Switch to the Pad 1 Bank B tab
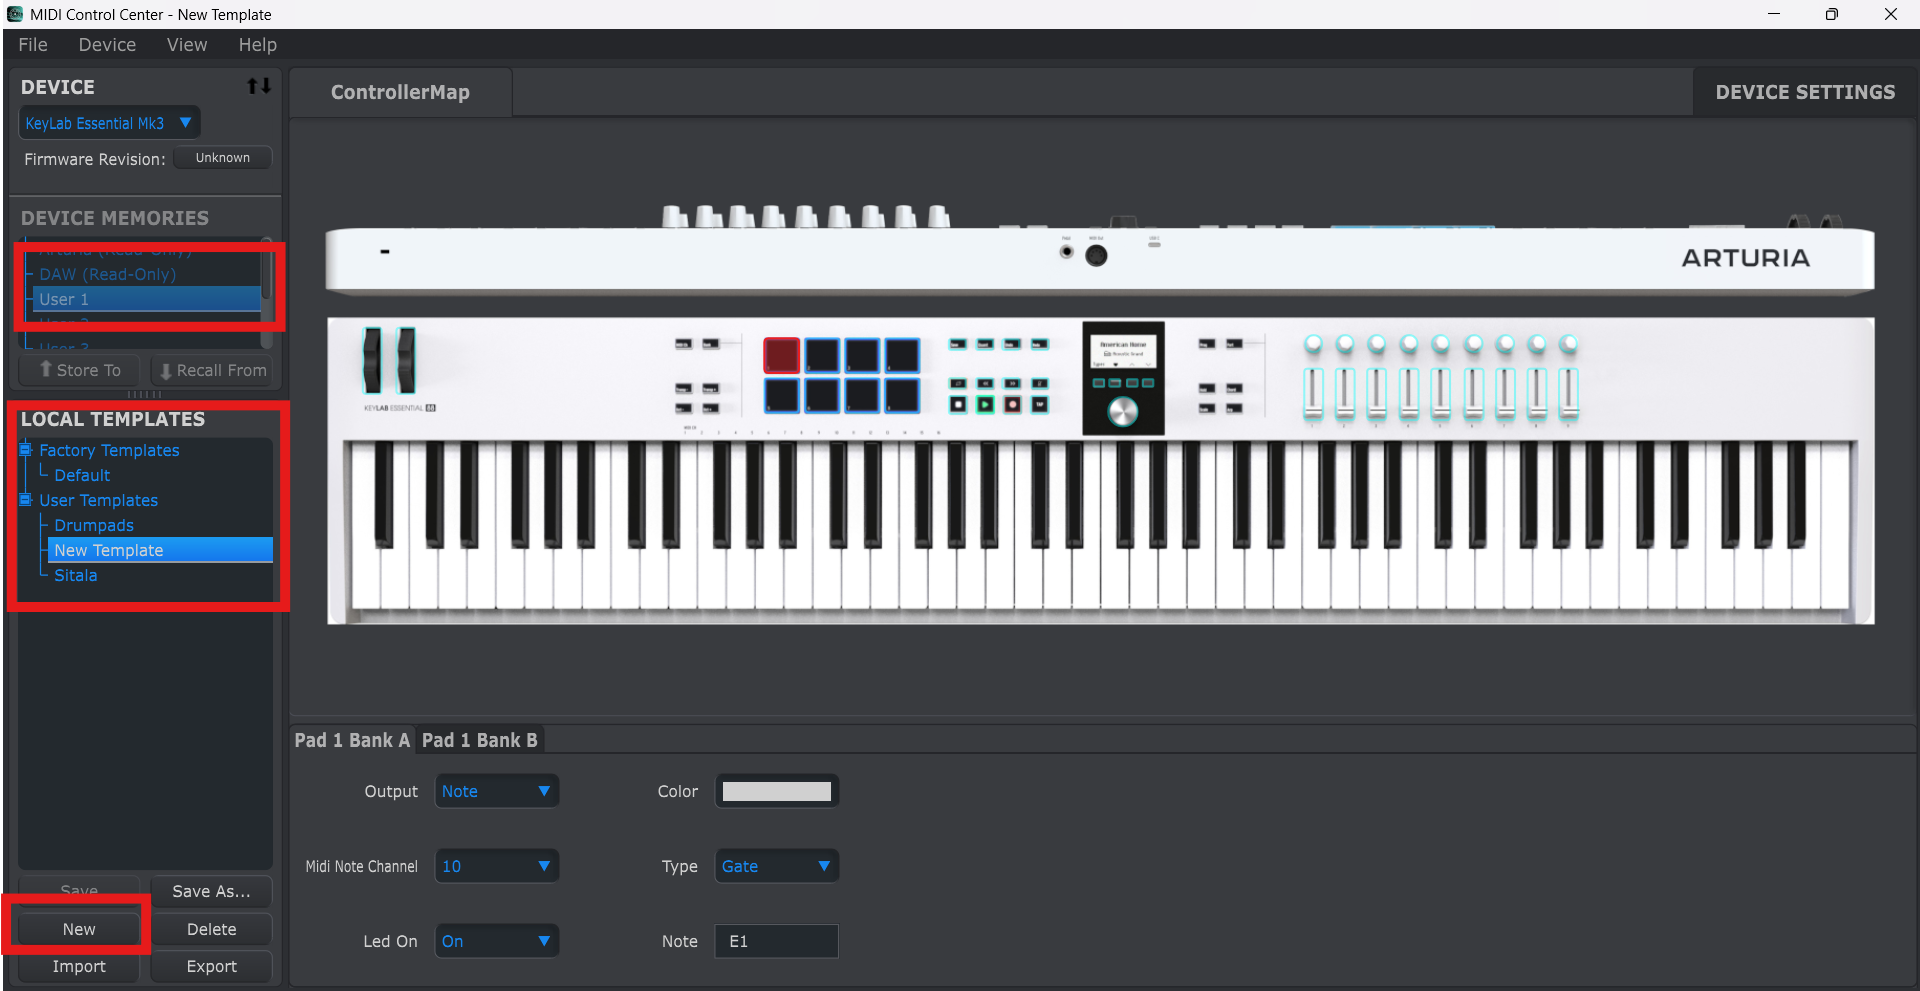 click(x=479, y=740)
